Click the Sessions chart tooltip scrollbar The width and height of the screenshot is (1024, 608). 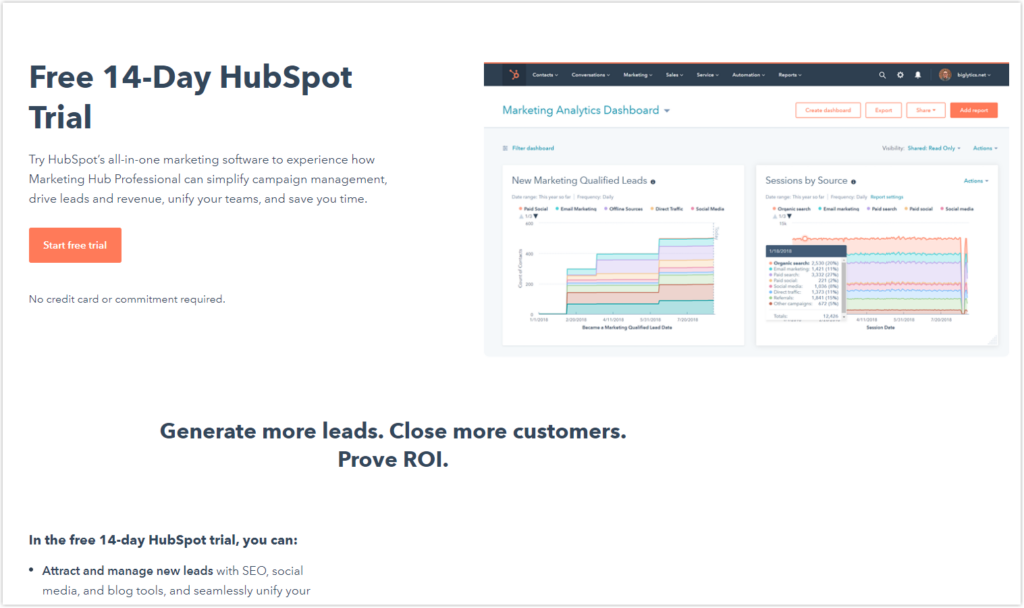click(844, 286)
